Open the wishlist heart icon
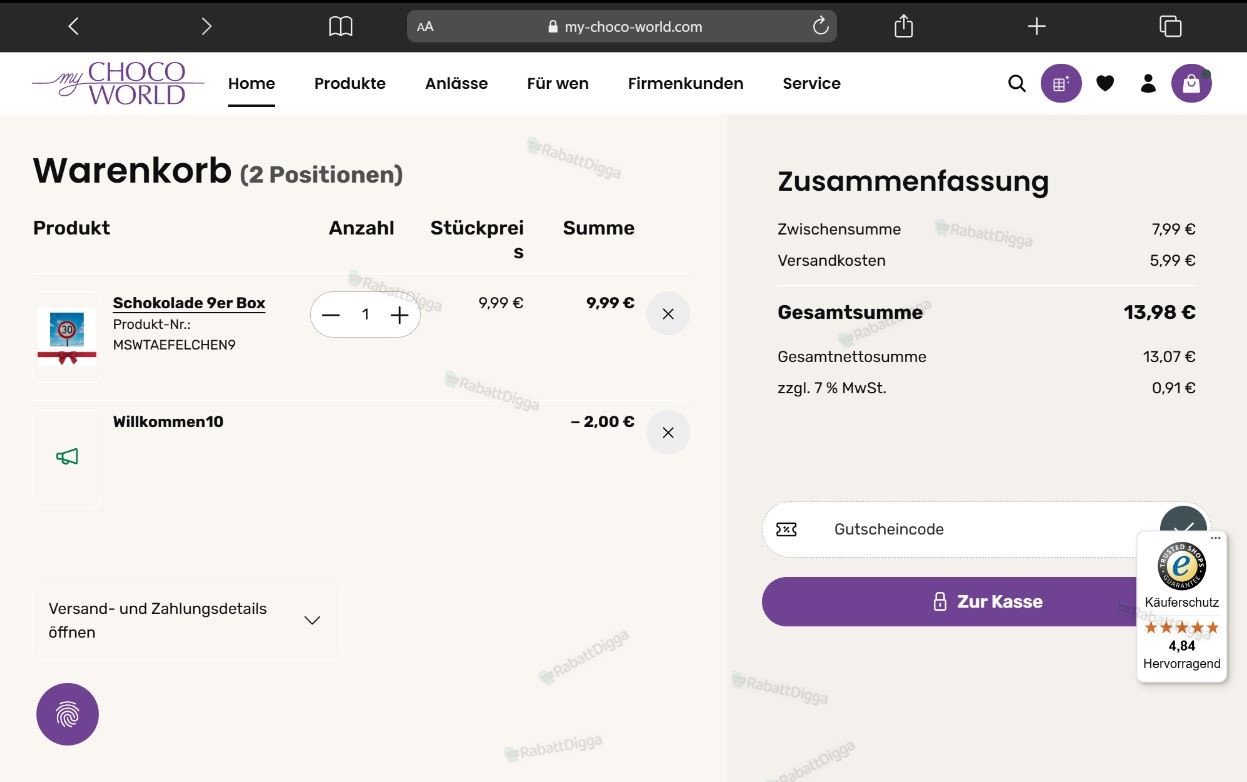The width and height of the screenshot is (1247, 782). pos(1105,84)
